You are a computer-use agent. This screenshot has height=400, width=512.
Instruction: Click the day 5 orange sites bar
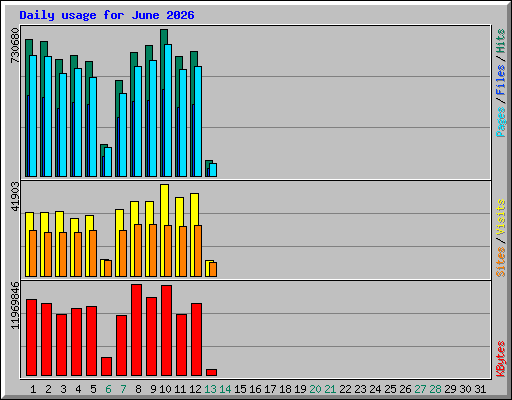point(93,253)
